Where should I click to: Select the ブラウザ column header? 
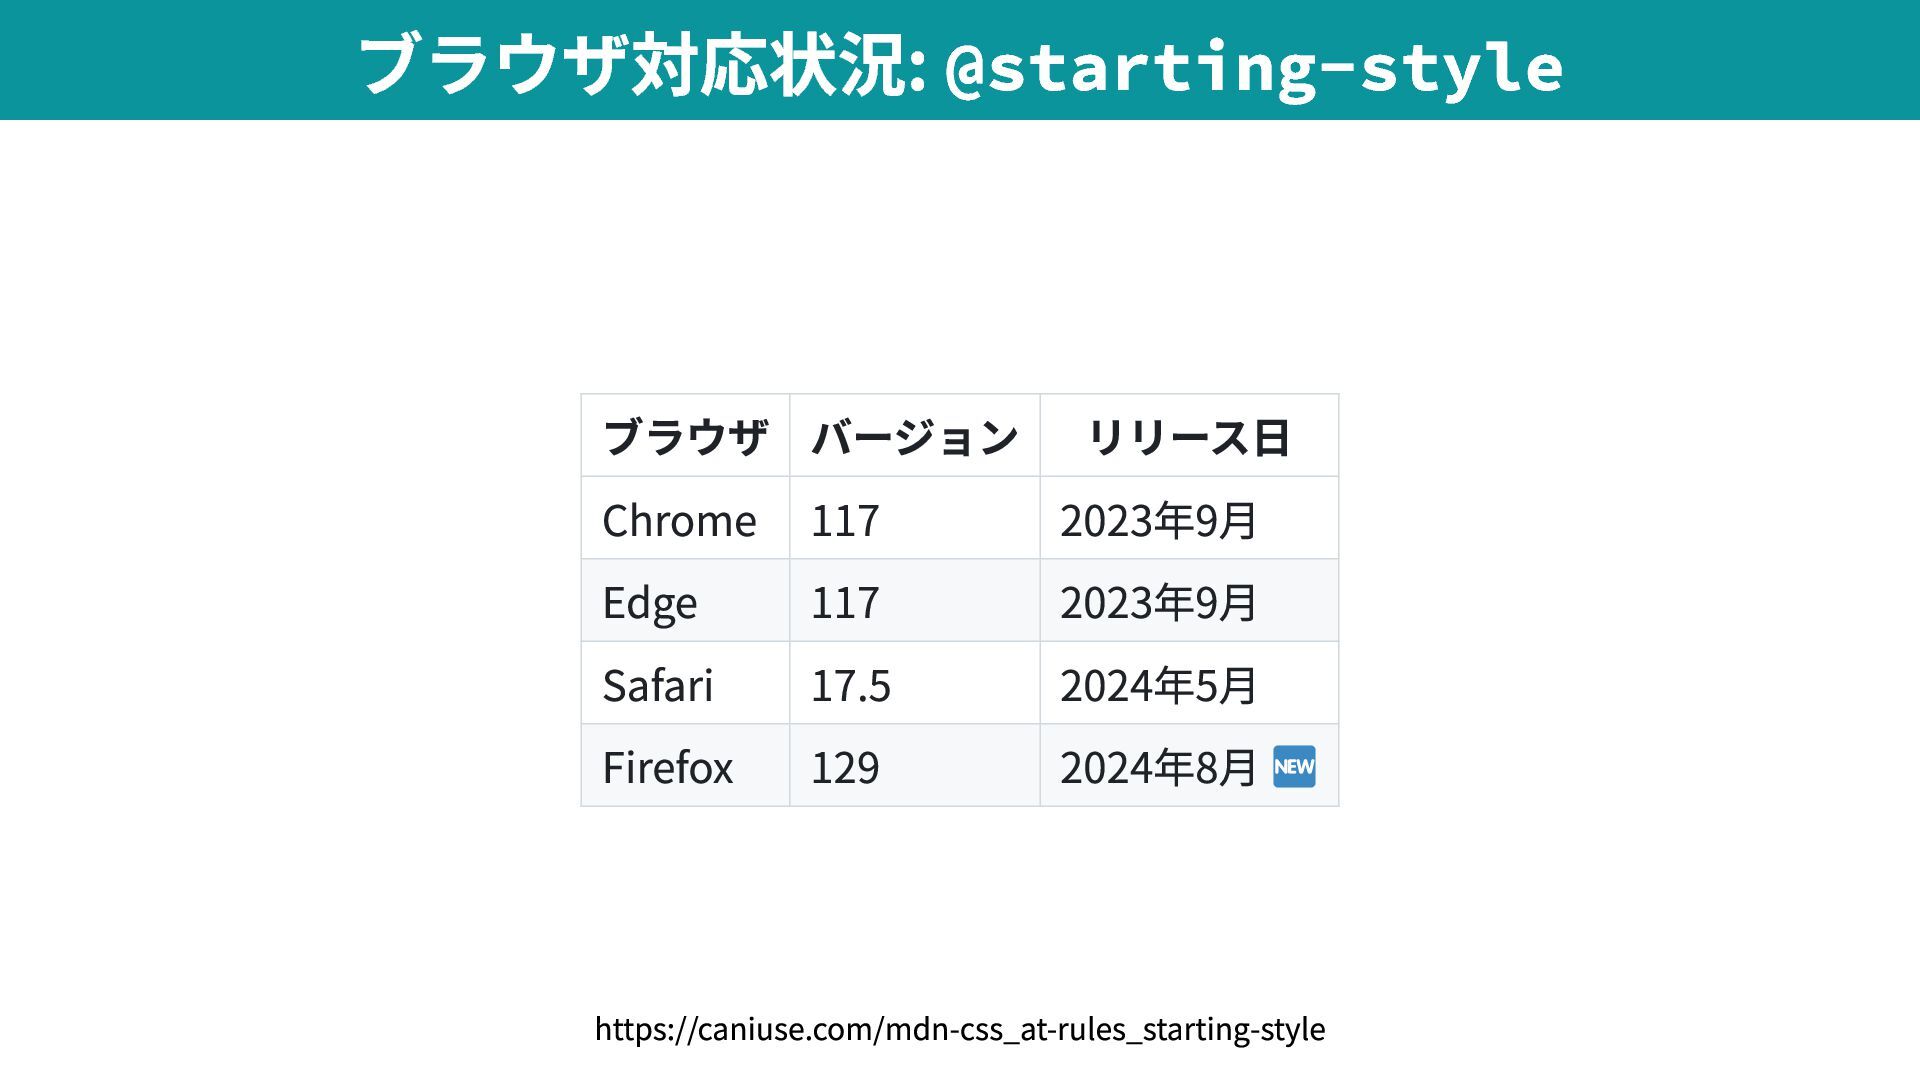[685, 437]
